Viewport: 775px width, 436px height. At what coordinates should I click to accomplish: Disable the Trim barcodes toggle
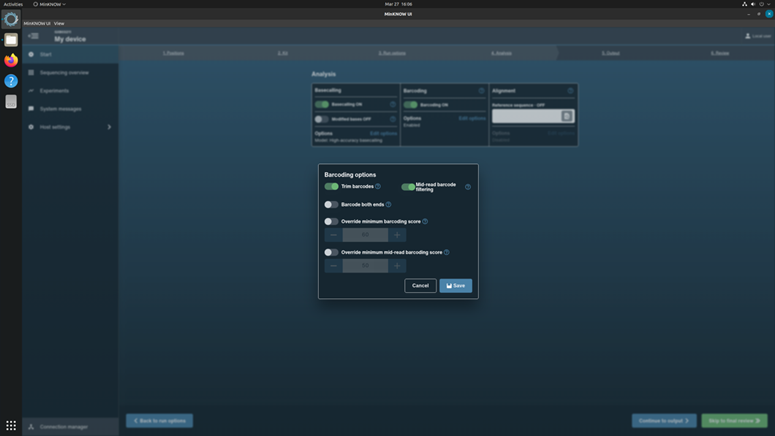coord(331,187)
